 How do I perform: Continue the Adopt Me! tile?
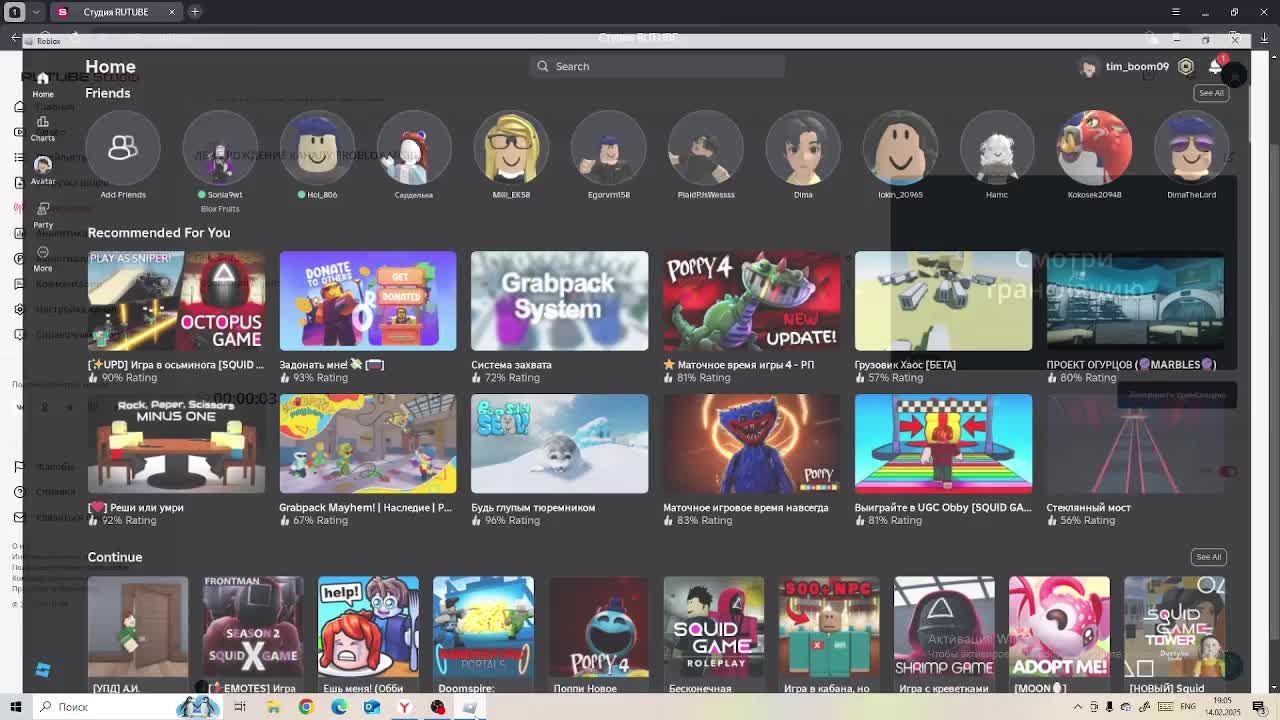point(1059,627)
